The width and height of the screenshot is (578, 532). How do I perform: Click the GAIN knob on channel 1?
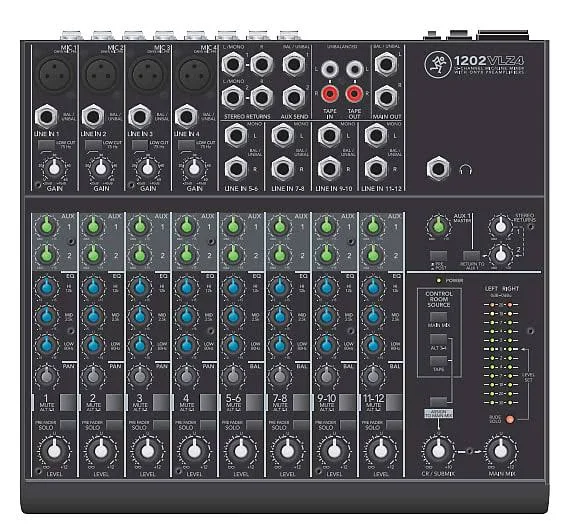click(54, 168)
